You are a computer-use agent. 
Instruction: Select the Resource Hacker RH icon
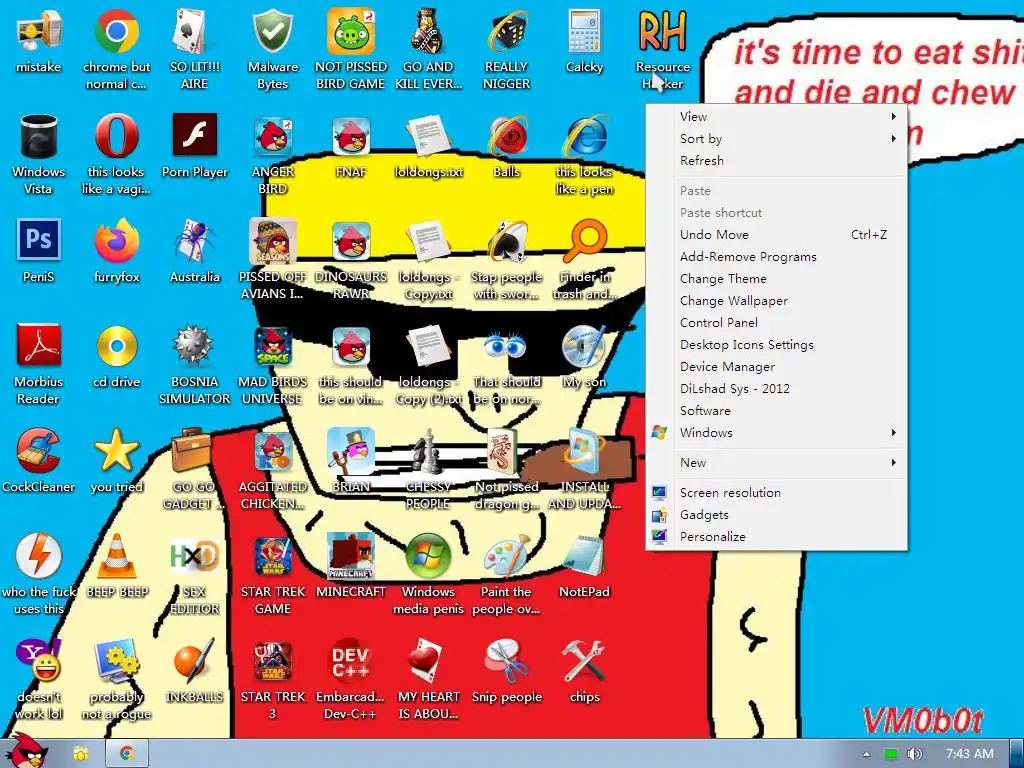(662, 31)
